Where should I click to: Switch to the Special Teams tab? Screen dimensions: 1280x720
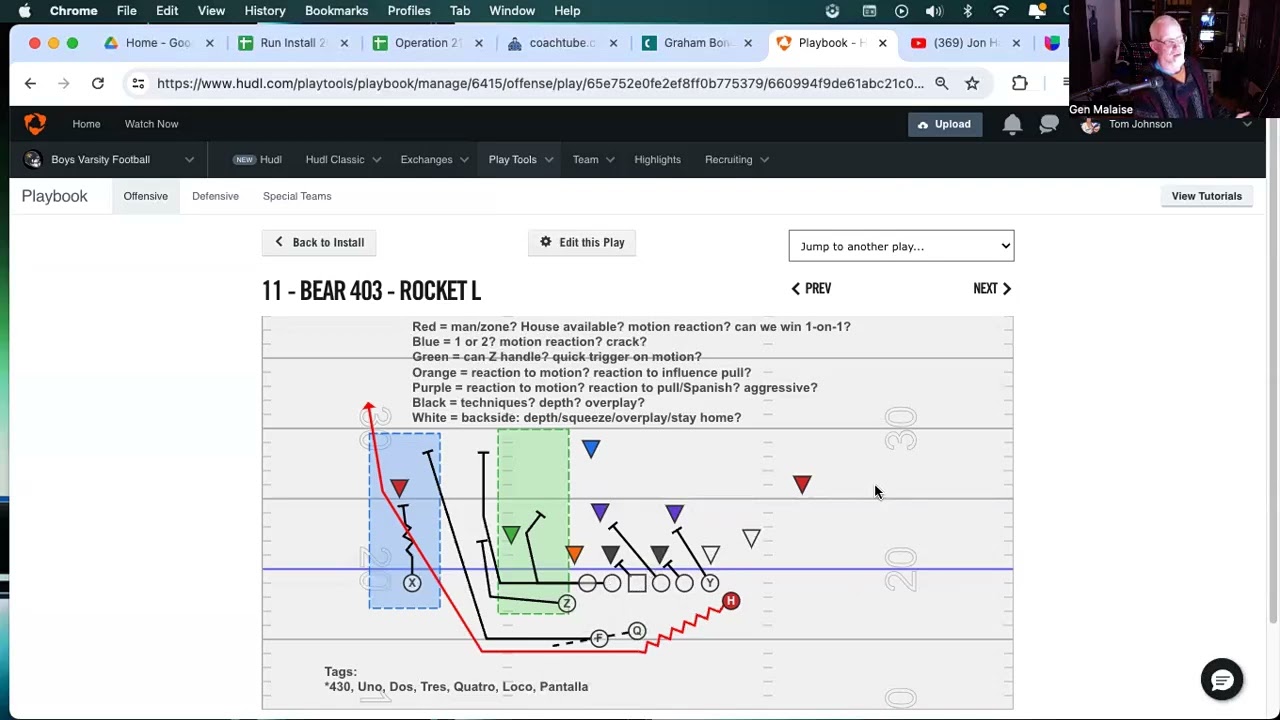[x=297, y=196]
